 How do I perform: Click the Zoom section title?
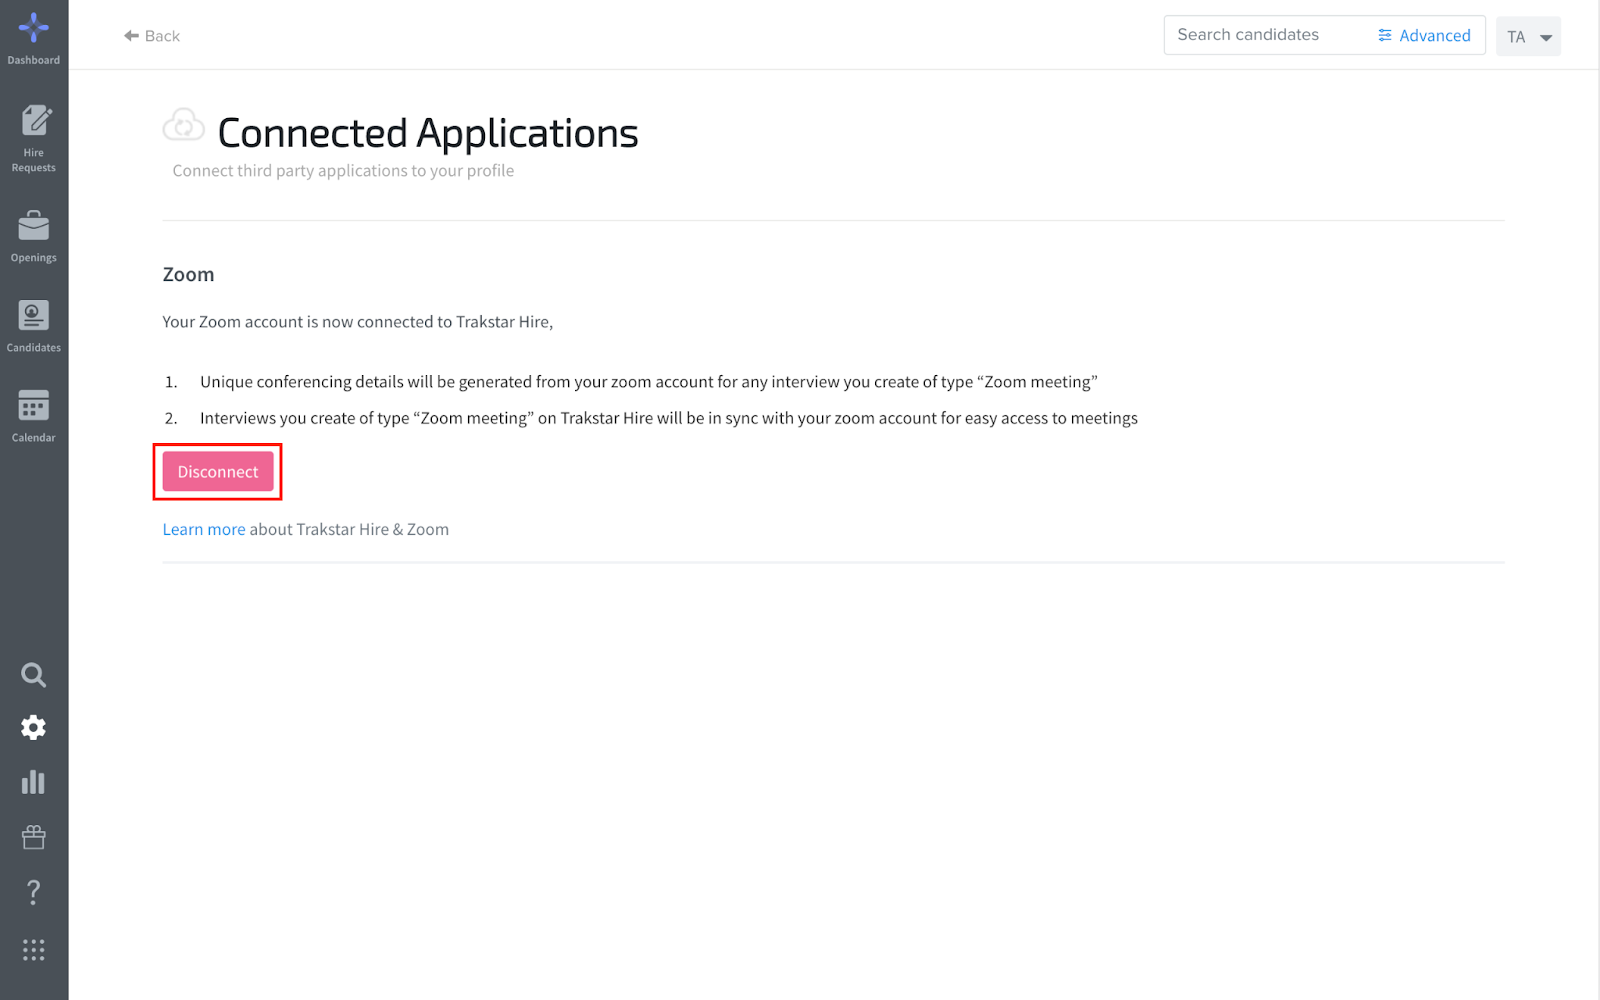189,275
